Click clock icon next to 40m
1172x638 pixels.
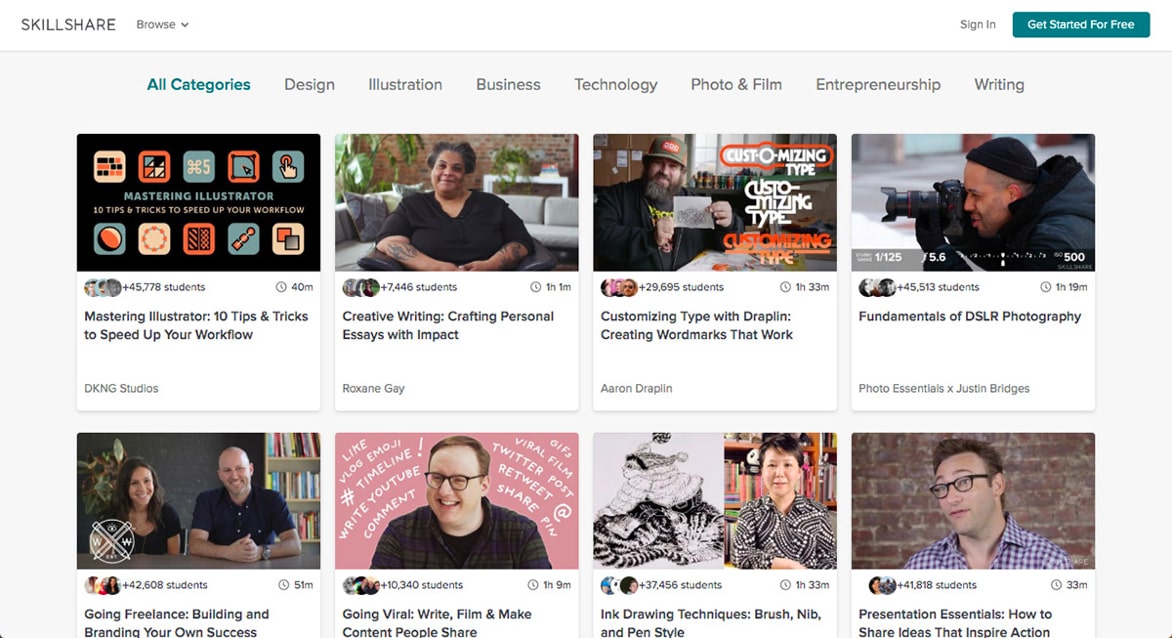click(281, 287)
